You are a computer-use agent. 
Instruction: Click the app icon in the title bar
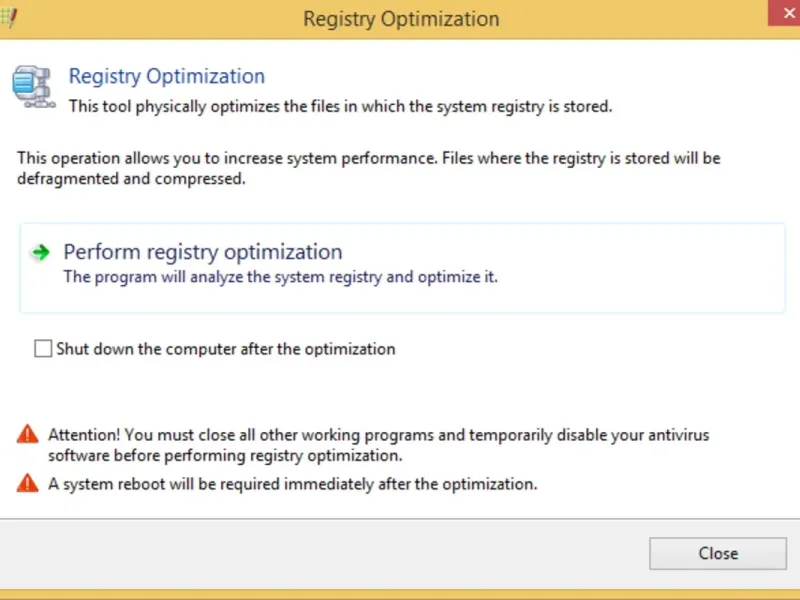click(9, 15)
